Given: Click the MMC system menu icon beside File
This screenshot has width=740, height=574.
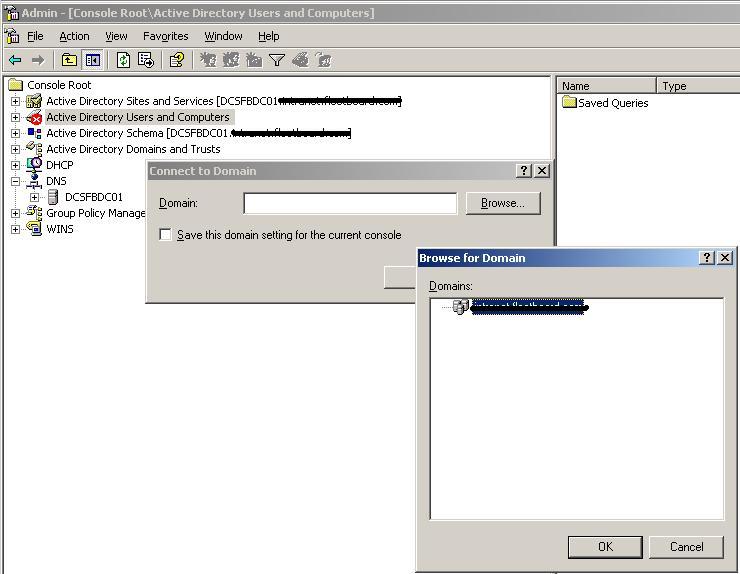Looking at the screenshot, I should click(x=12, y=36).
